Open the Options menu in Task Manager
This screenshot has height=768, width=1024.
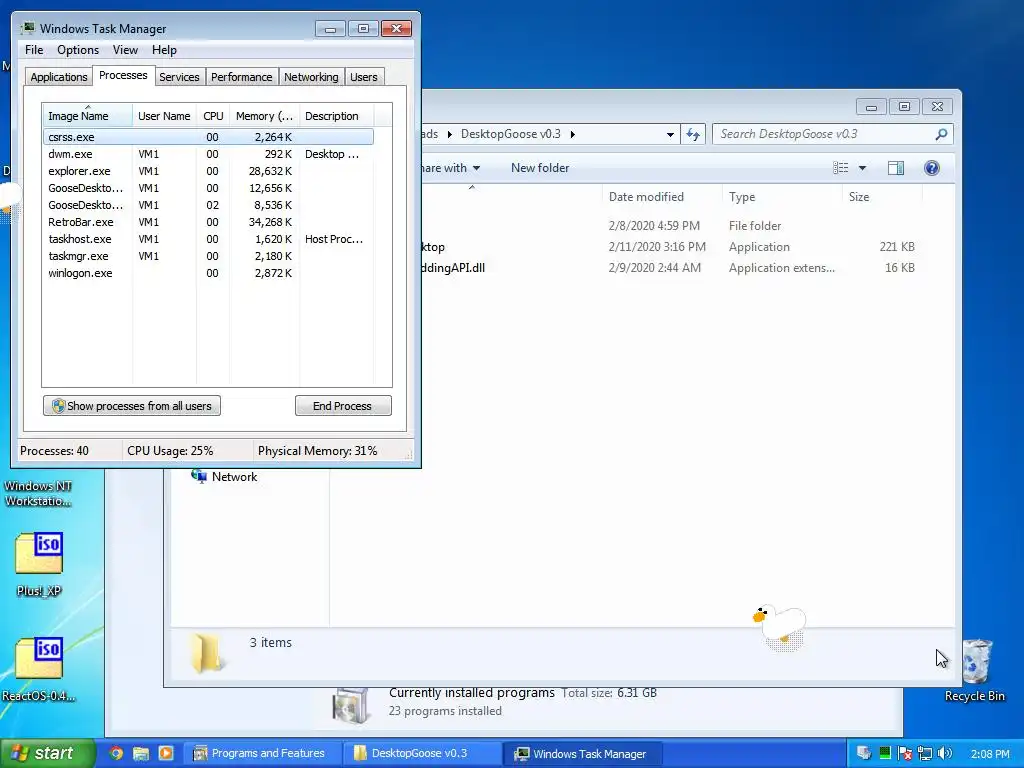(x=78, y=50)
